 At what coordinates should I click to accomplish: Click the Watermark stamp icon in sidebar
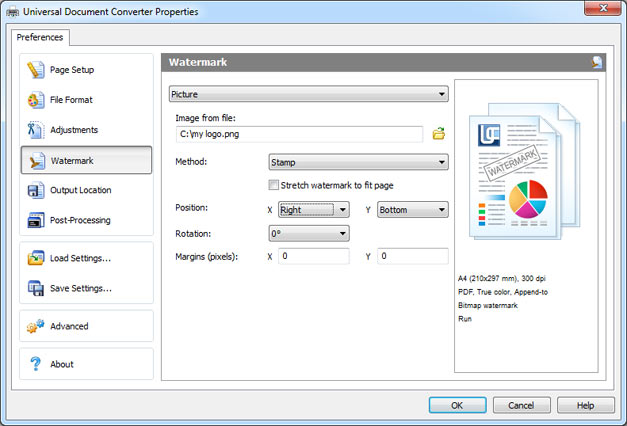(37, 161)
